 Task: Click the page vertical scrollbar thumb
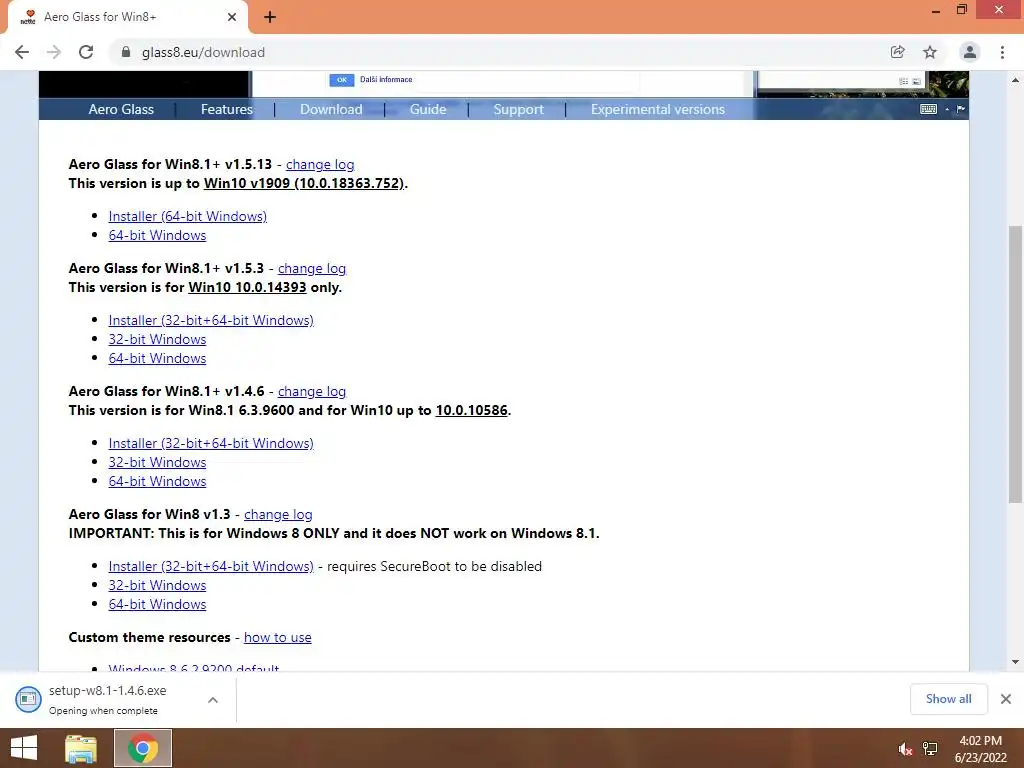(1015, 364)
